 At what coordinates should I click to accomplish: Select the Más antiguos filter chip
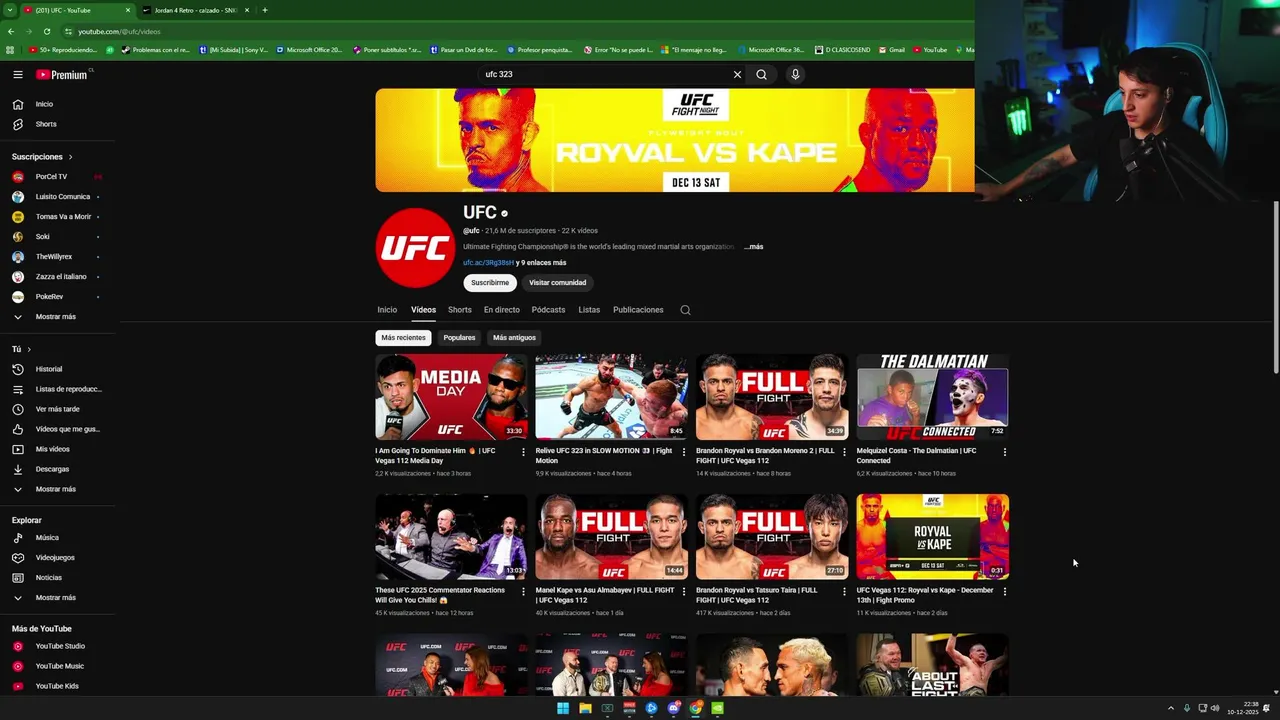(x=514, y=338)
